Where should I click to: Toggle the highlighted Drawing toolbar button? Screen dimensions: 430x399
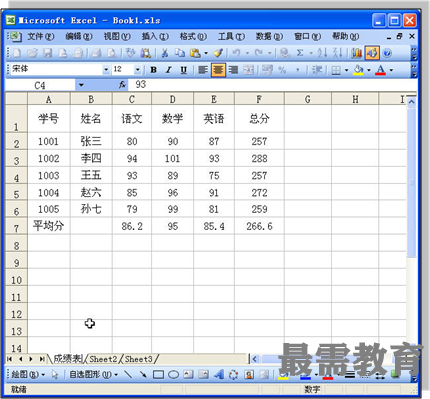[x=372, y=53]
